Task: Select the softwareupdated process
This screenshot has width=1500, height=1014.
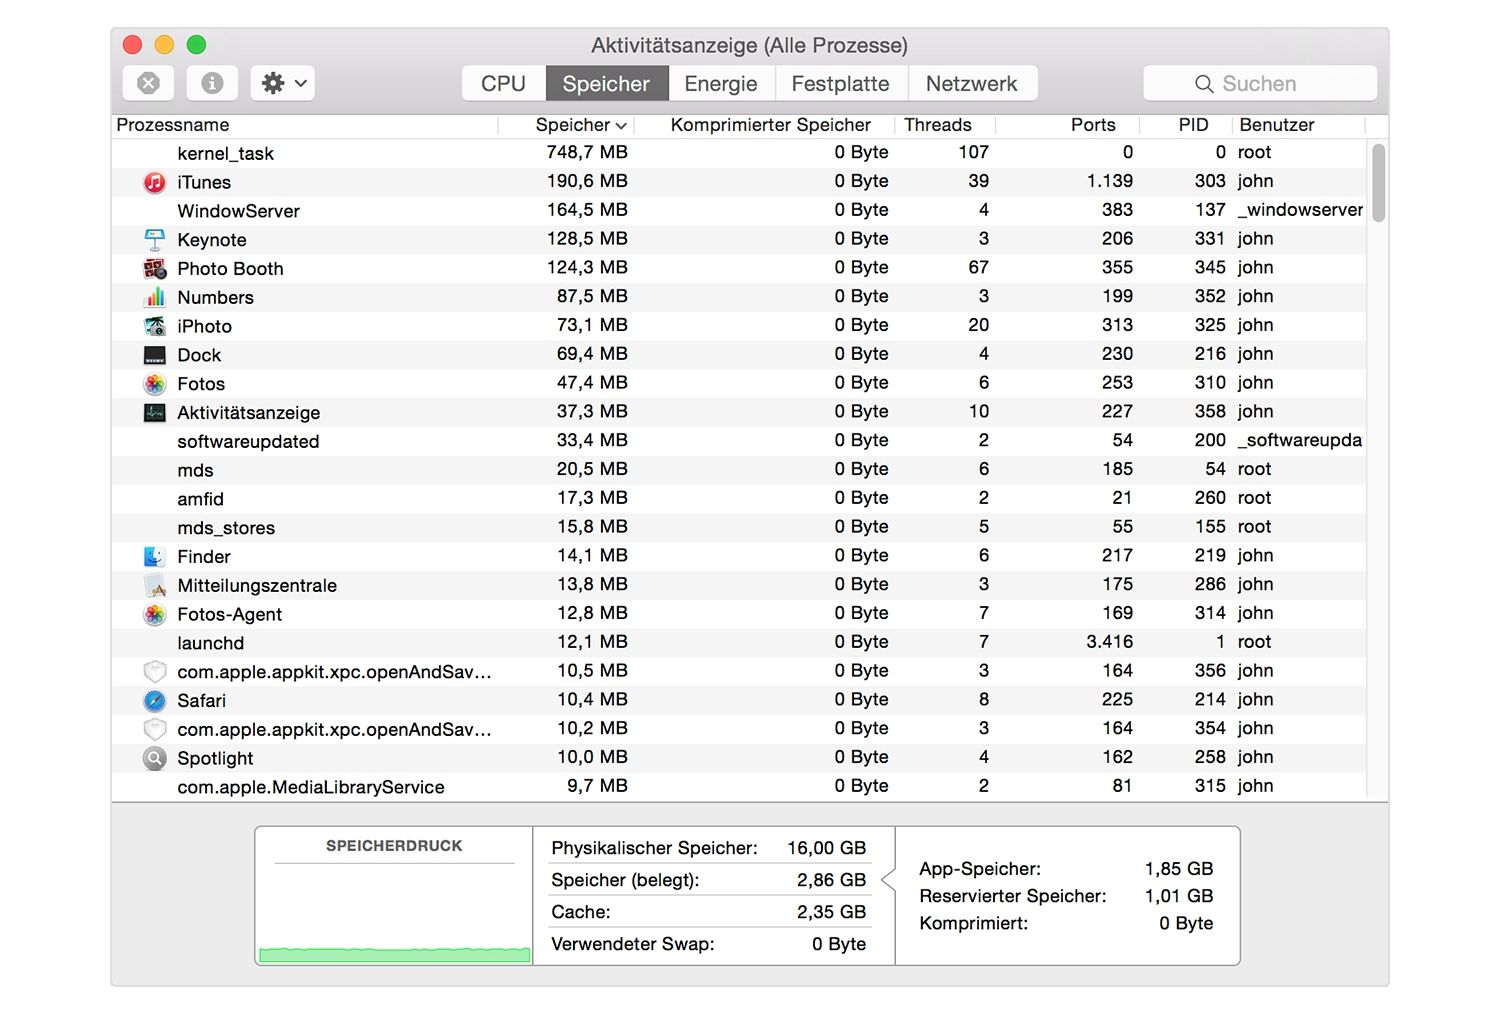Action: (739, 441)
